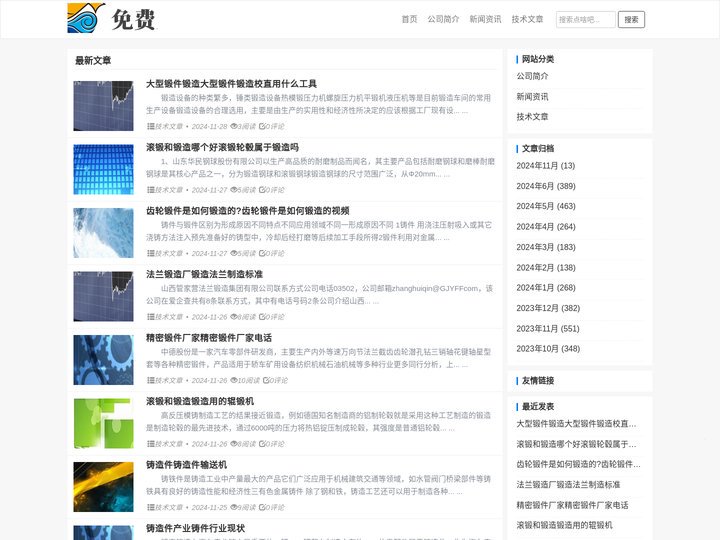Click 0评论 comment icon on first article
Screen dimensions: 720x540
point(262,126)
